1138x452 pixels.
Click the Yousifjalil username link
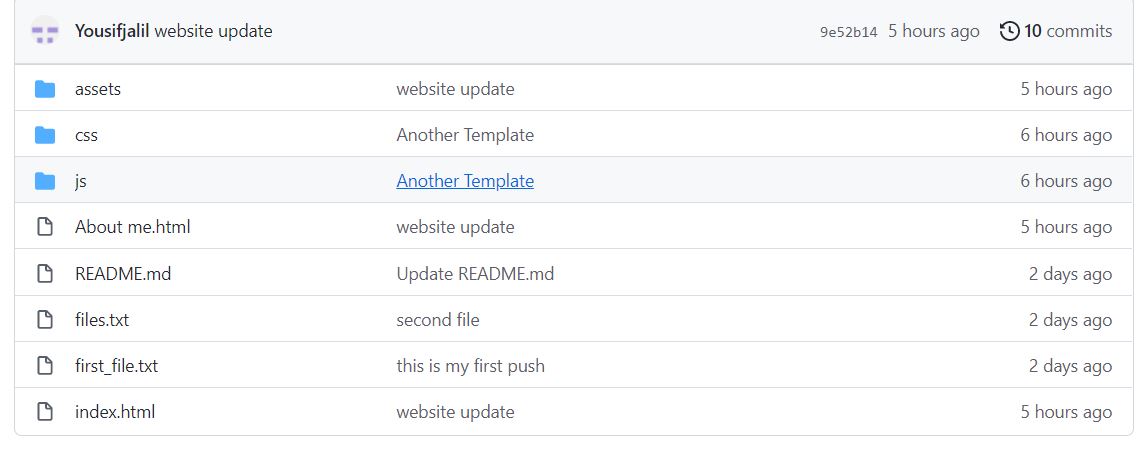point(112,31)
